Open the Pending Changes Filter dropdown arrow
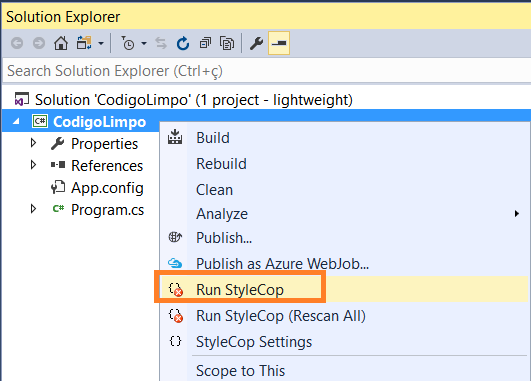 (144, 43)
